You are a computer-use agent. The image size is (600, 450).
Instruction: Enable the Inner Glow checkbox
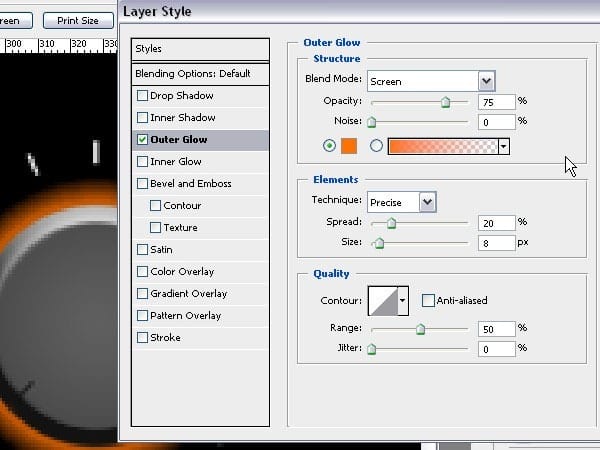(x=142, y=161)
